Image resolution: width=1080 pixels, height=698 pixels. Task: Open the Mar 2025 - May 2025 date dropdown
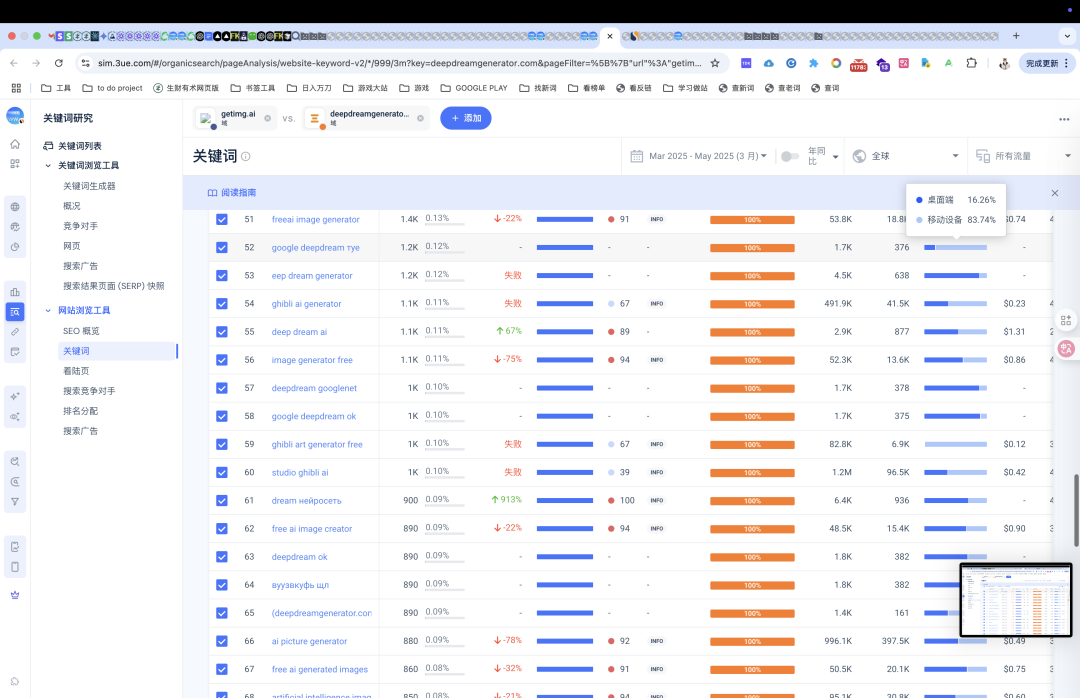pyautogui.click(x=708, y=156)
